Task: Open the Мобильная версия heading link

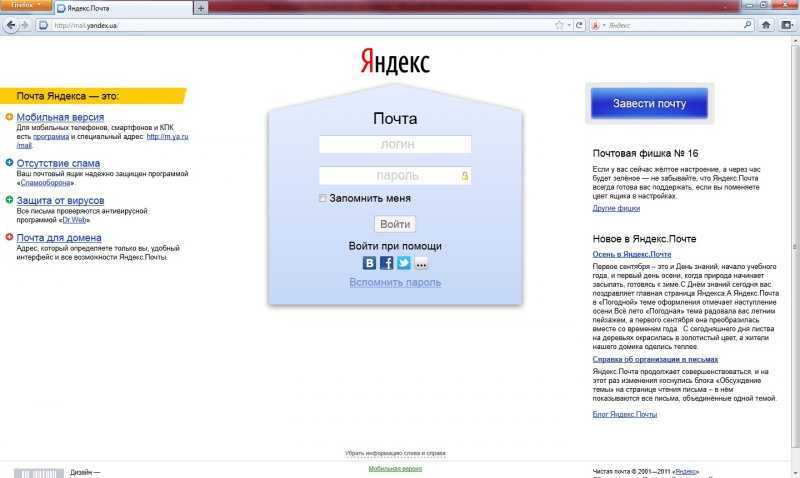Action: 60,117
